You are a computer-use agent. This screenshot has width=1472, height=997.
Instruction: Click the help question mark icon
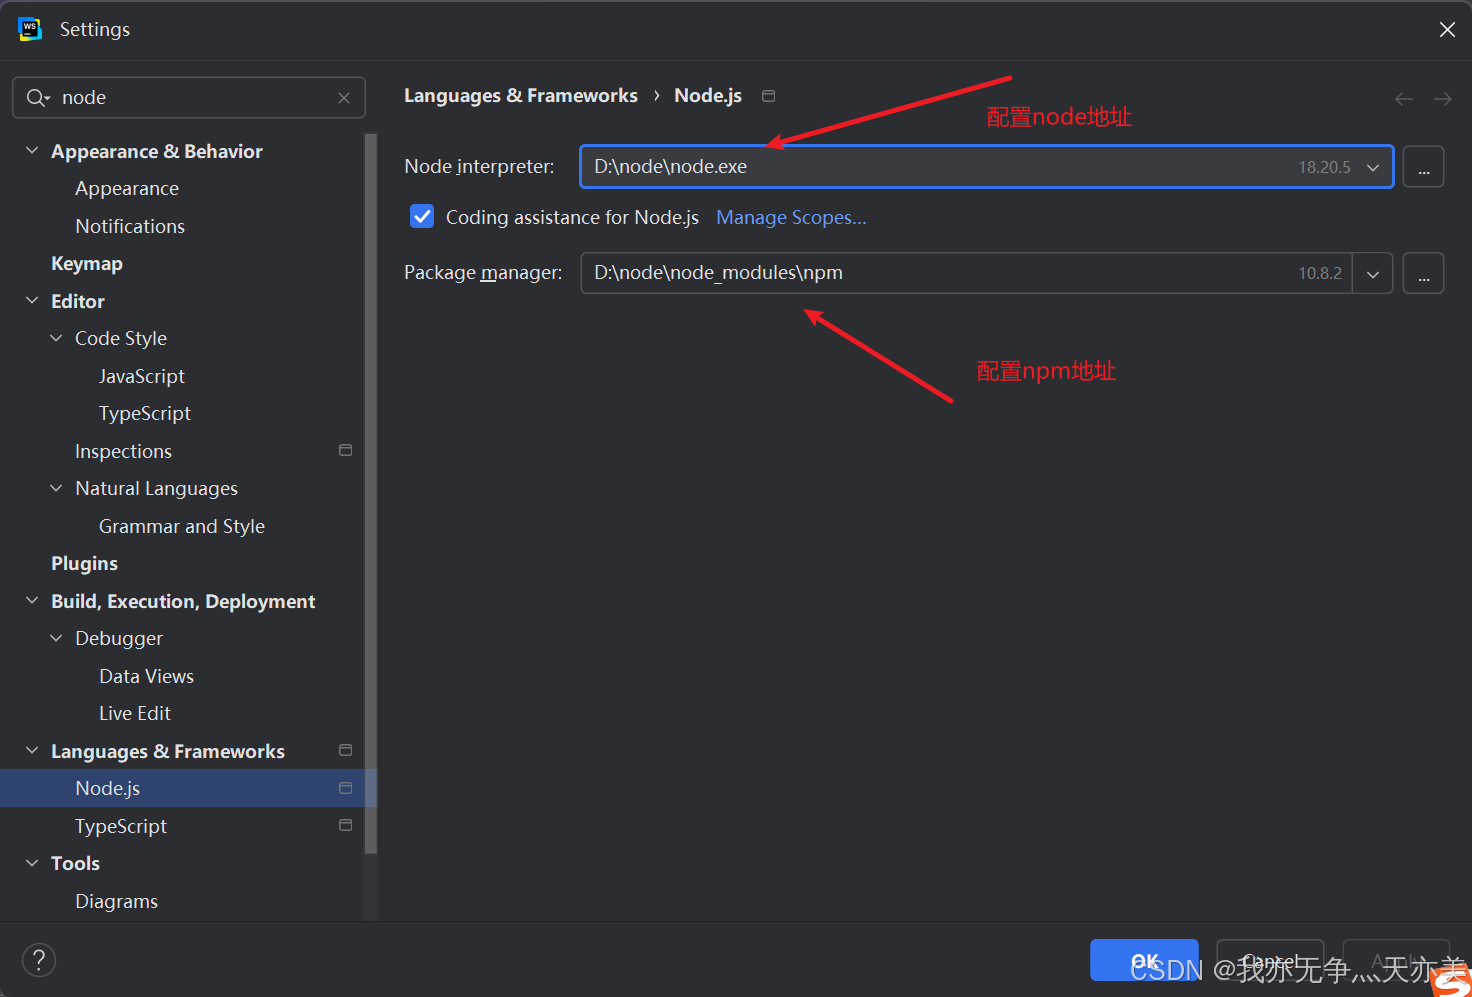pos(38,960)
